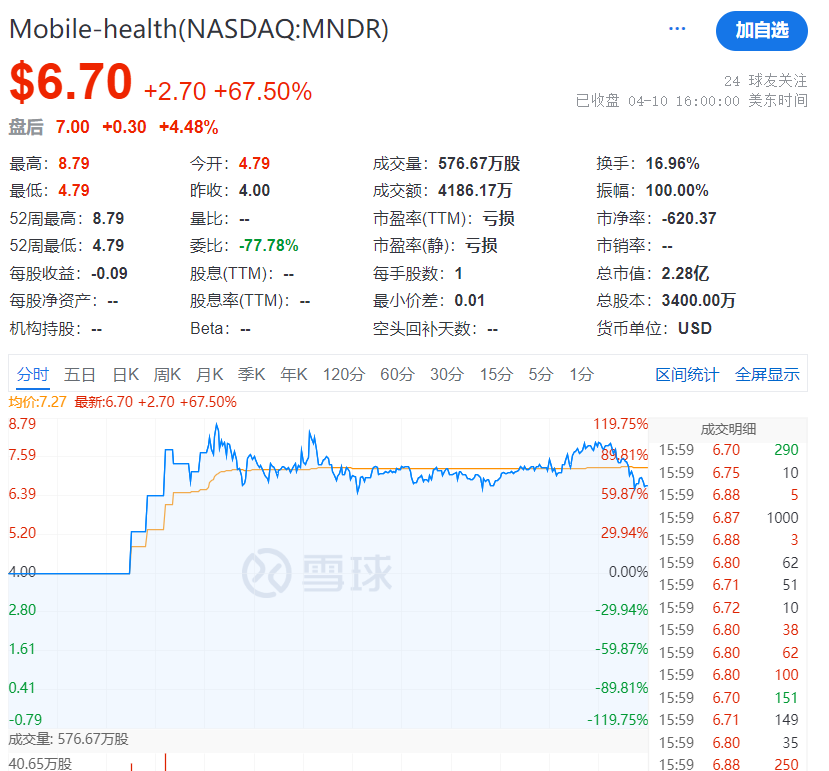Click the 今开 4.79 value
The height and width of the screenshot is (771, 829).
pos(254,163)
